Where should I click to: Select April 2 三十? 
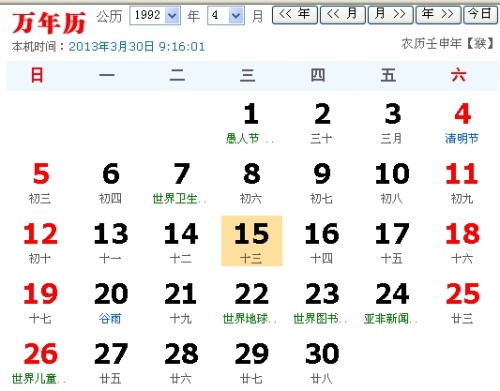322,123
